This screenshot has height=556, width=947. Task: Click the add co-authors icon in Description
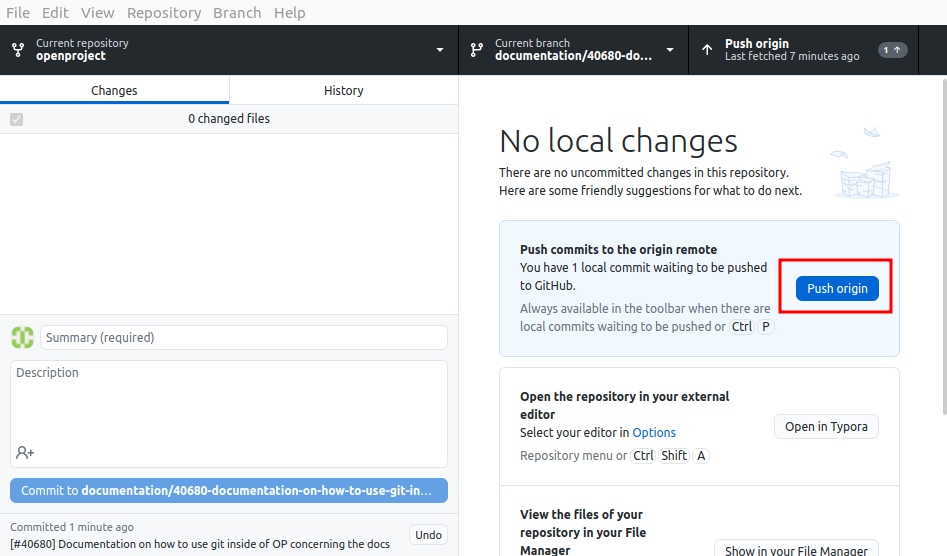coord(25,452)
